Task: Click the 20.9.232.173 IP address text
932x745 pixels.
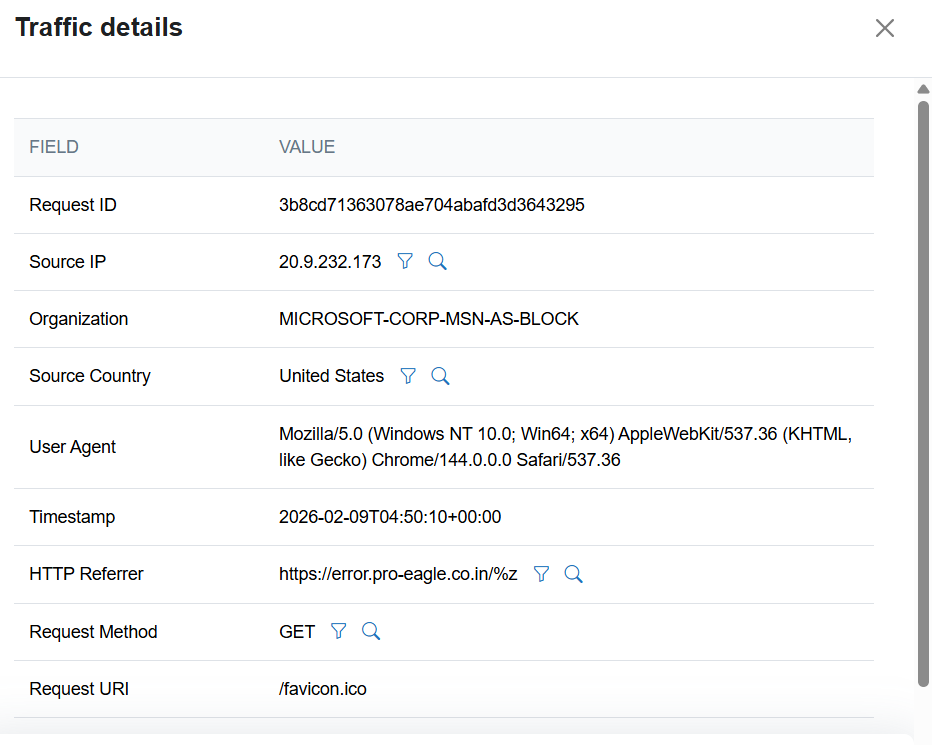Action: (330, 262)
